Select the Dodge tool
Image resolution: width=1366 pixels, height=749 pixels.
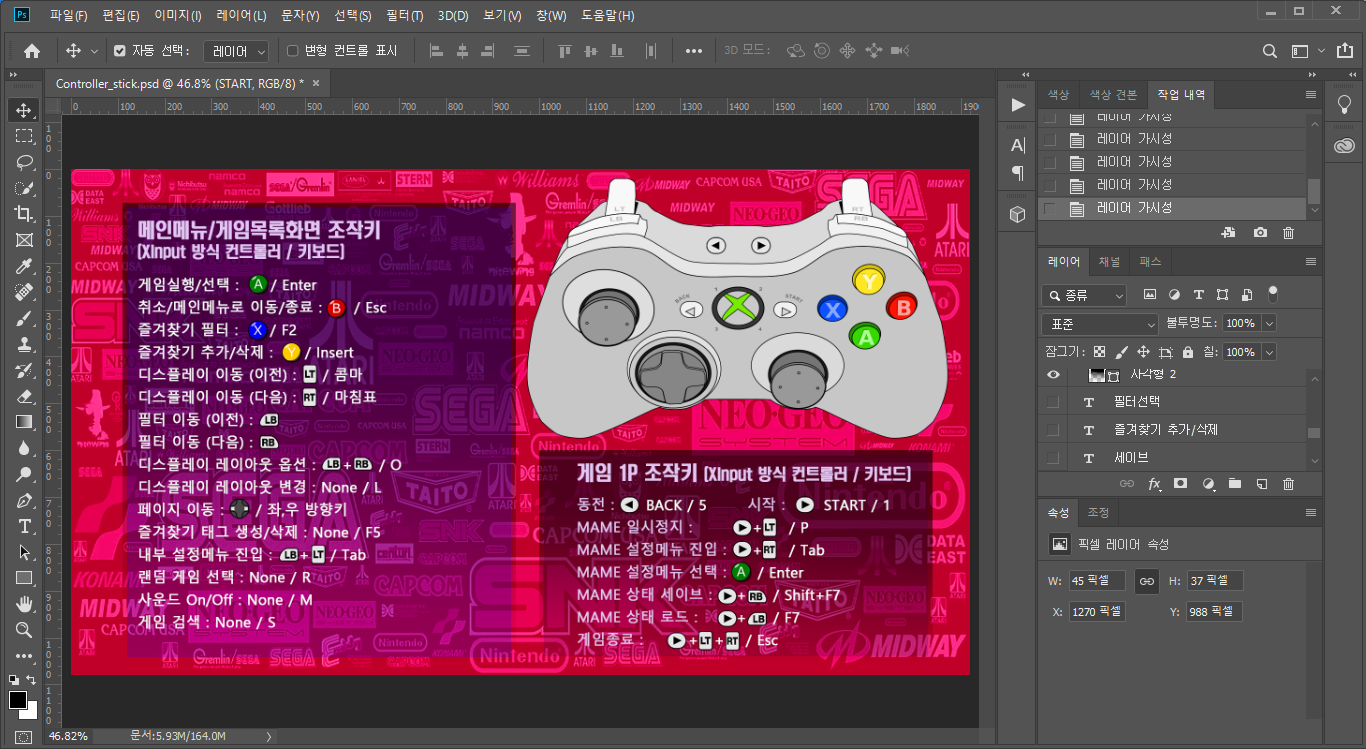(x=23, y=474)
